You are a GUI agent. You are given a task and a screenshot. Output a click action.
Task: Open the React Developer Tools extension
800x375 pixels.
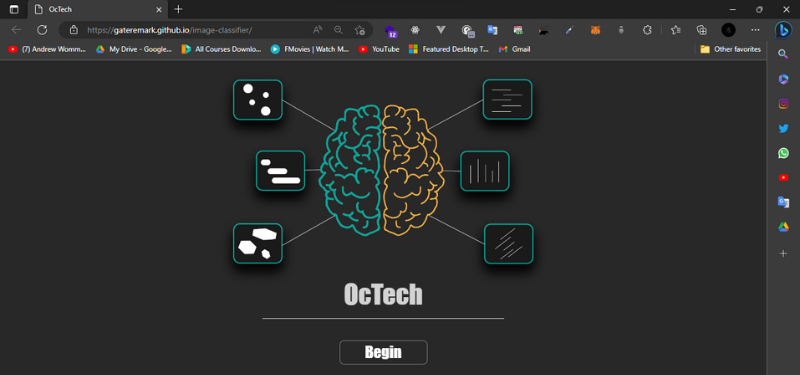(x=415, y=30)
